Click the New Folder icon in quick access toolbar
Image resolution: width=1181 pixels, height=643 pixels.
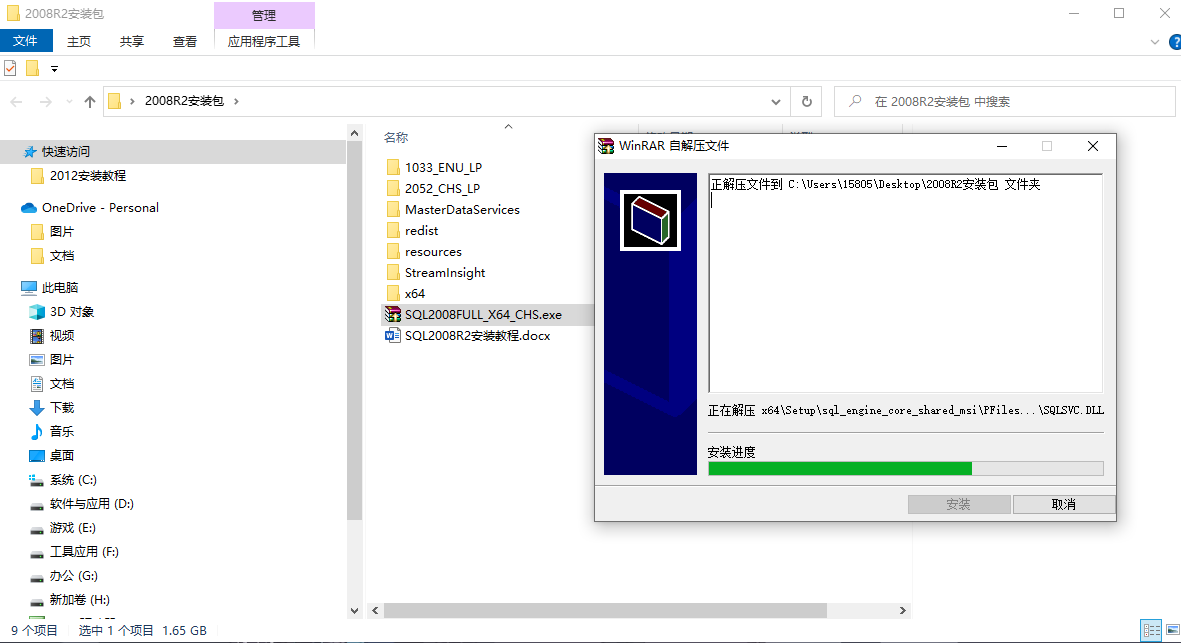pos(32,69)
